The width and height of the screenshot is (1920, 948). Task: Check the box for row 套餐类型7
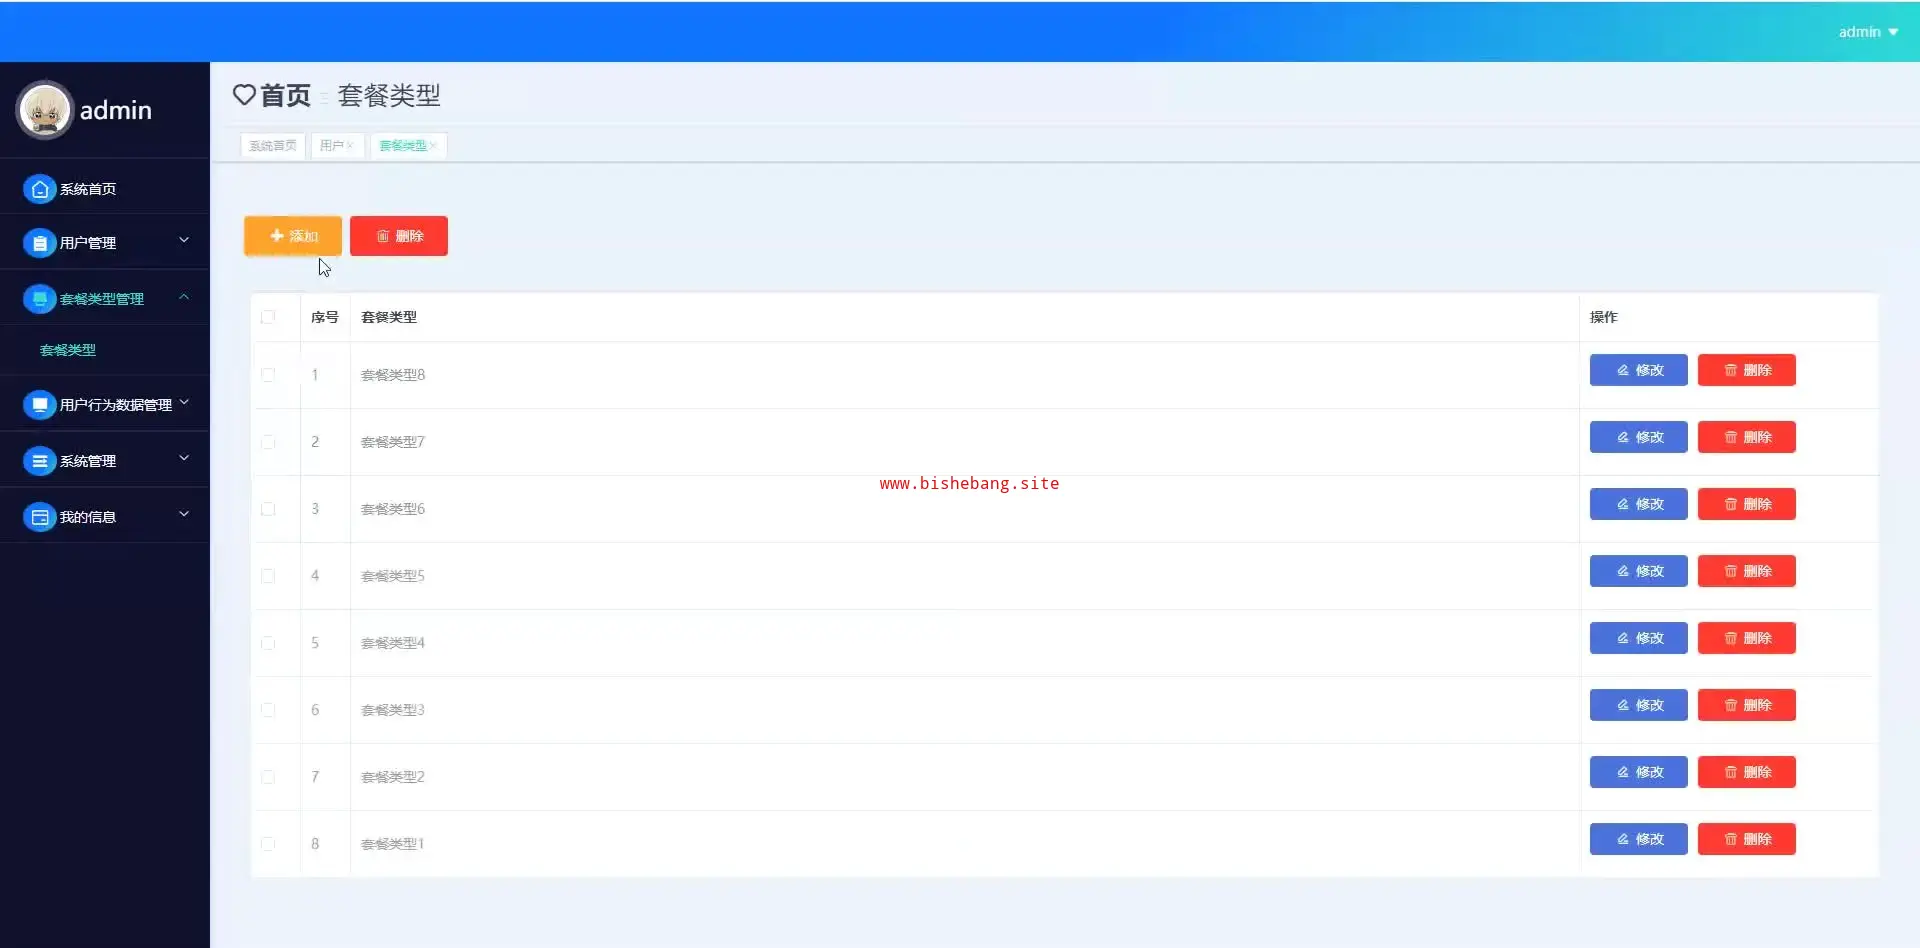point(268,442)
